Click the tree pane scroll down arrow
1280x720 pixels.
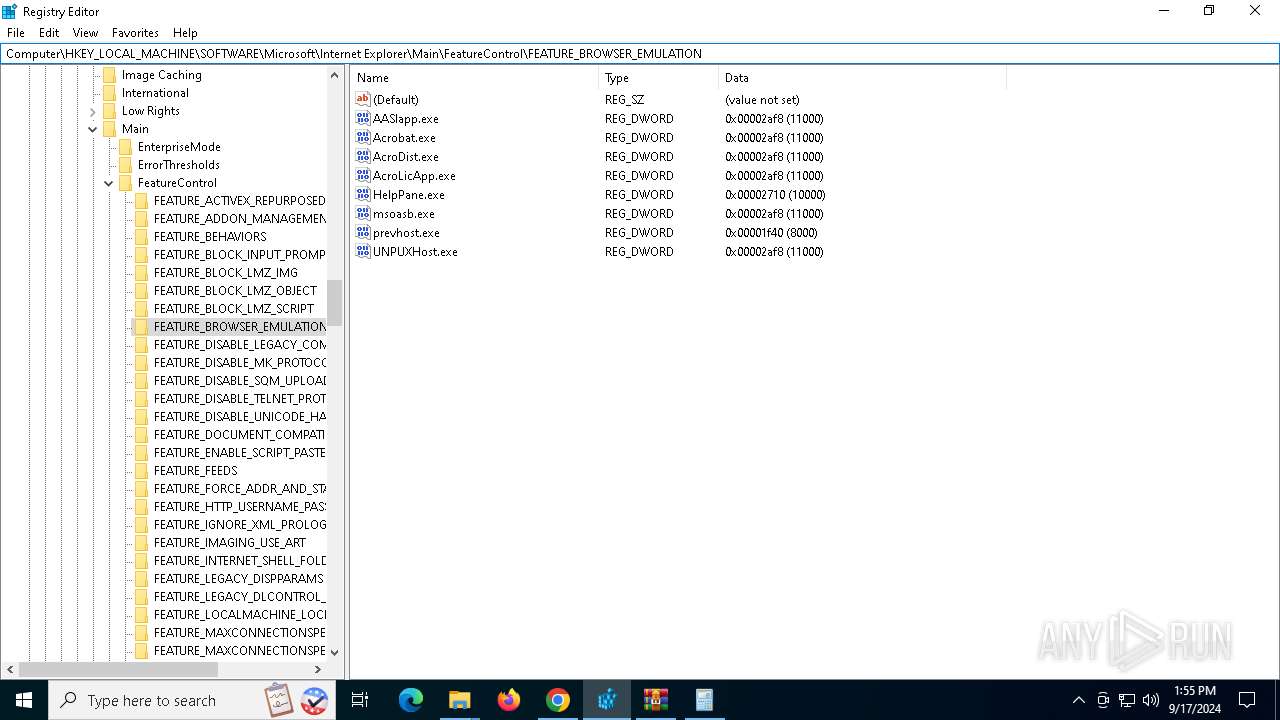click(x=334, y=652)
